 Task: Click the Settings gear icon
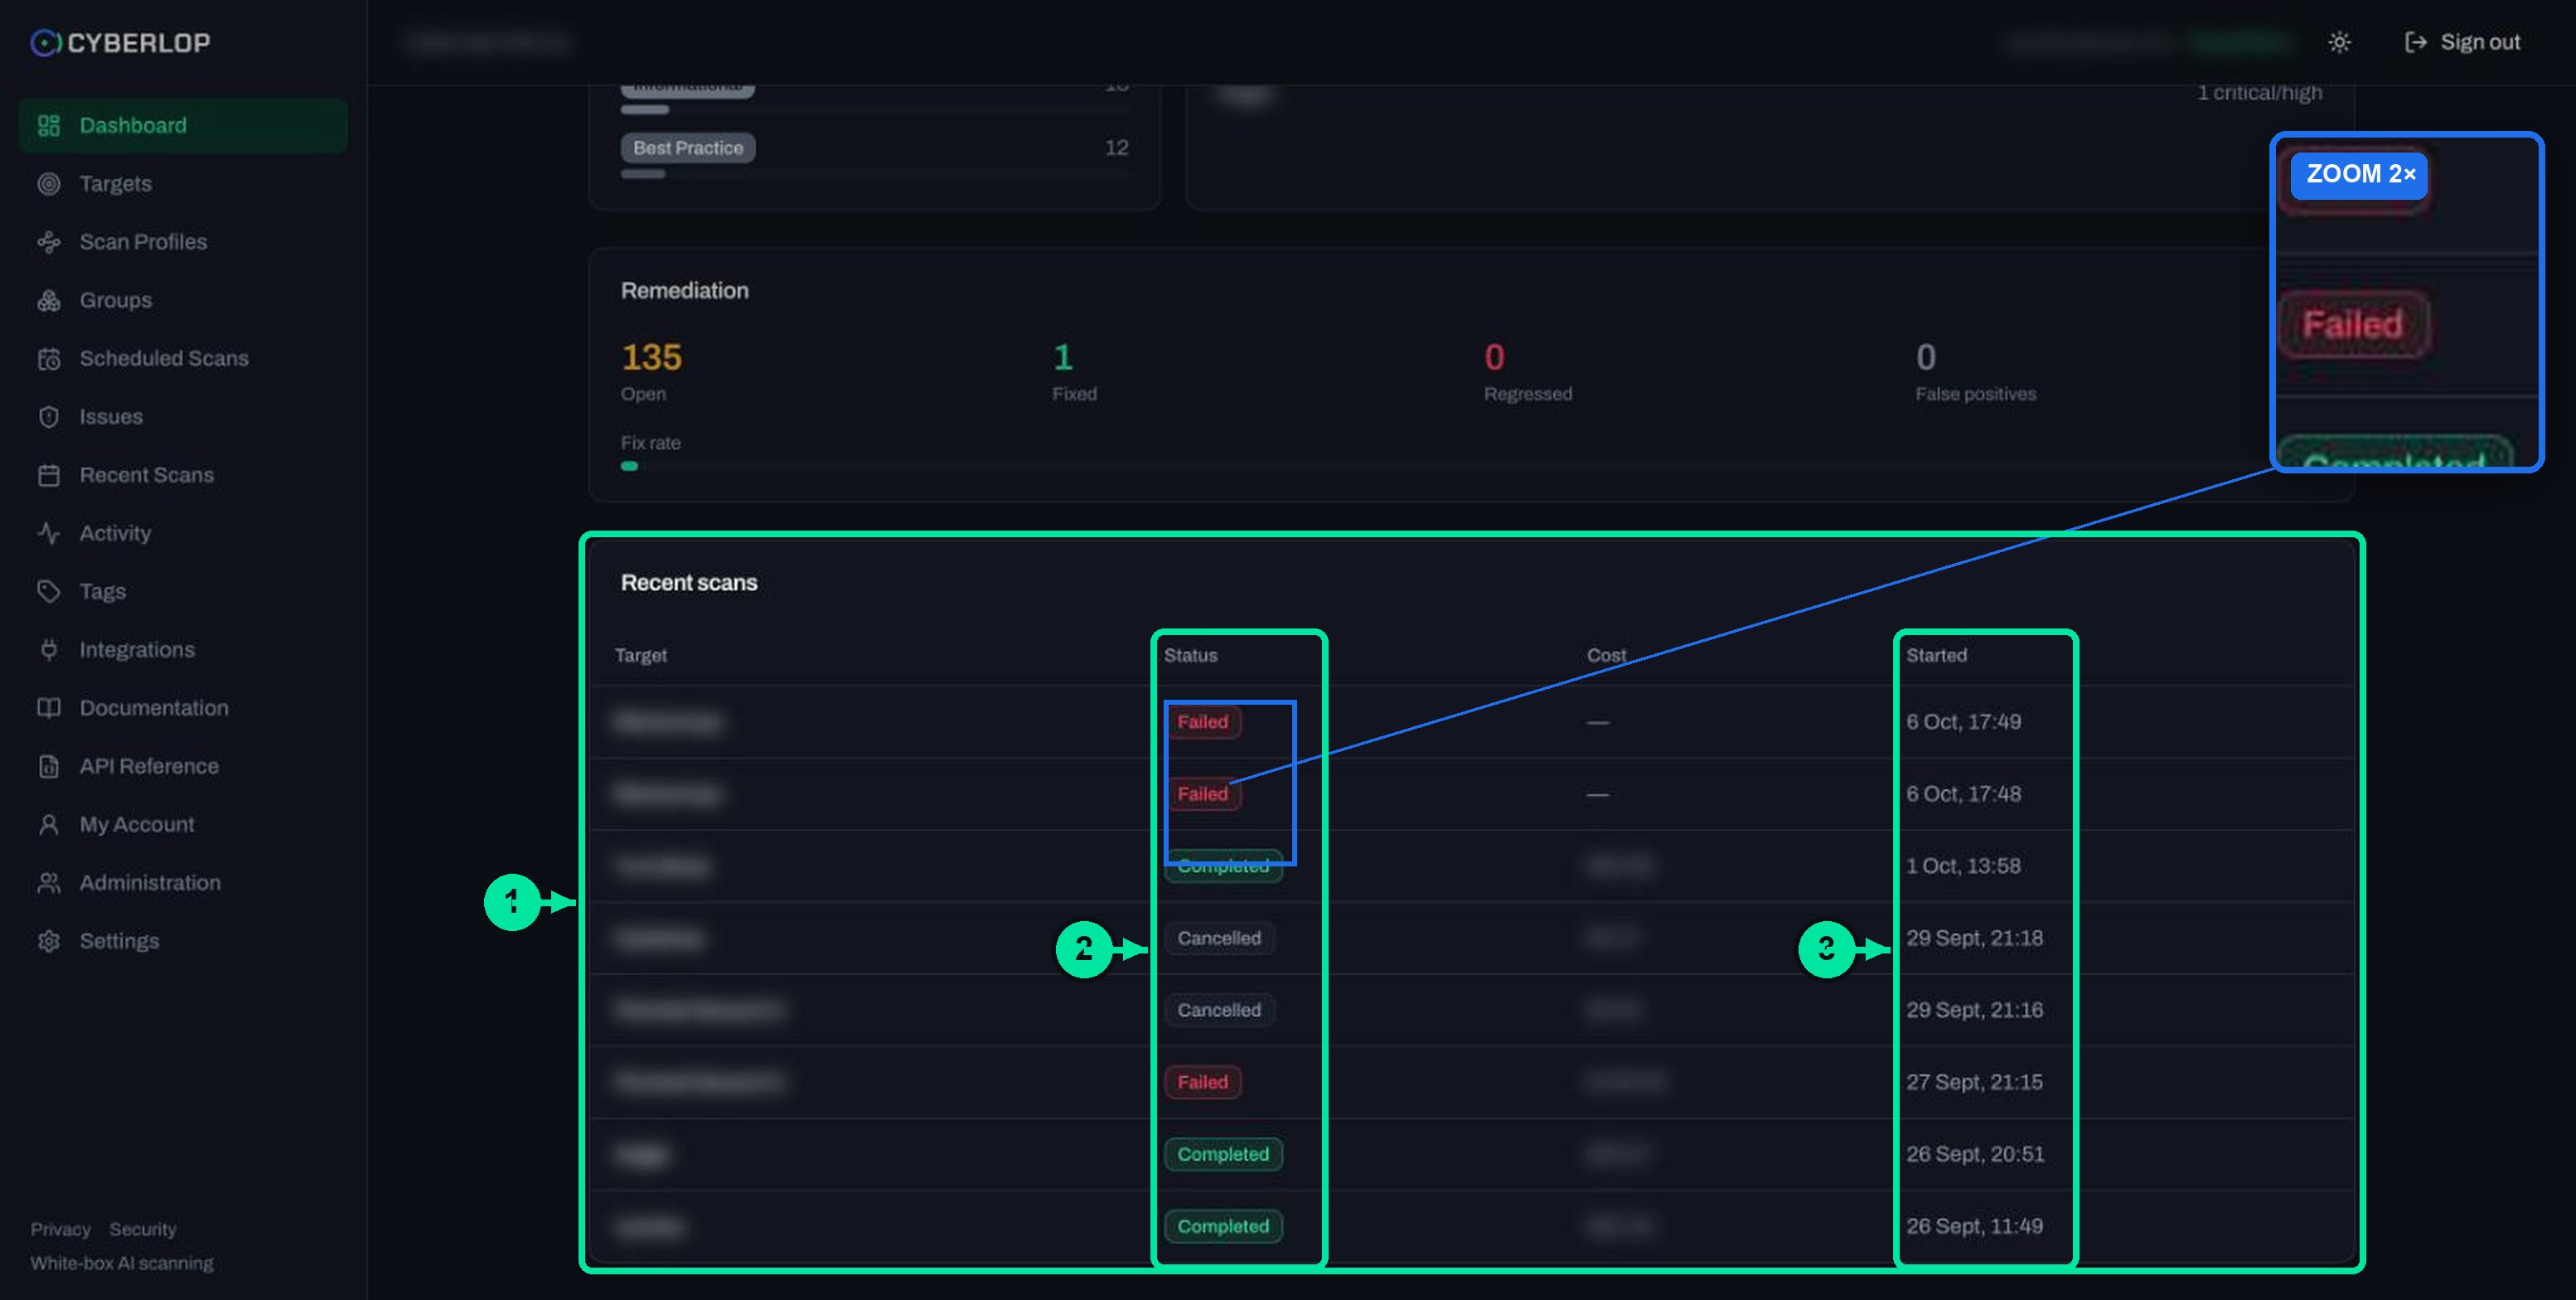(48, 941)
